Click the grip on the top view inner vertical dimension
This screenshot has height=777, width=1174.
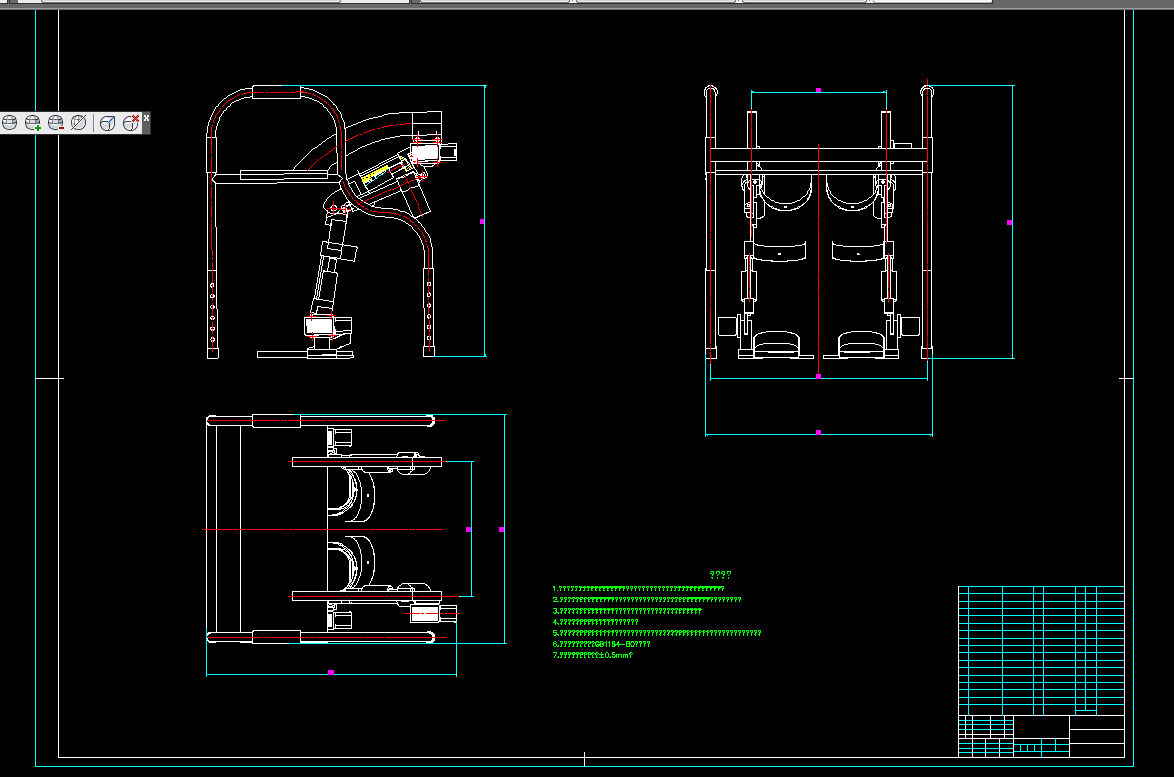point(469,529)
